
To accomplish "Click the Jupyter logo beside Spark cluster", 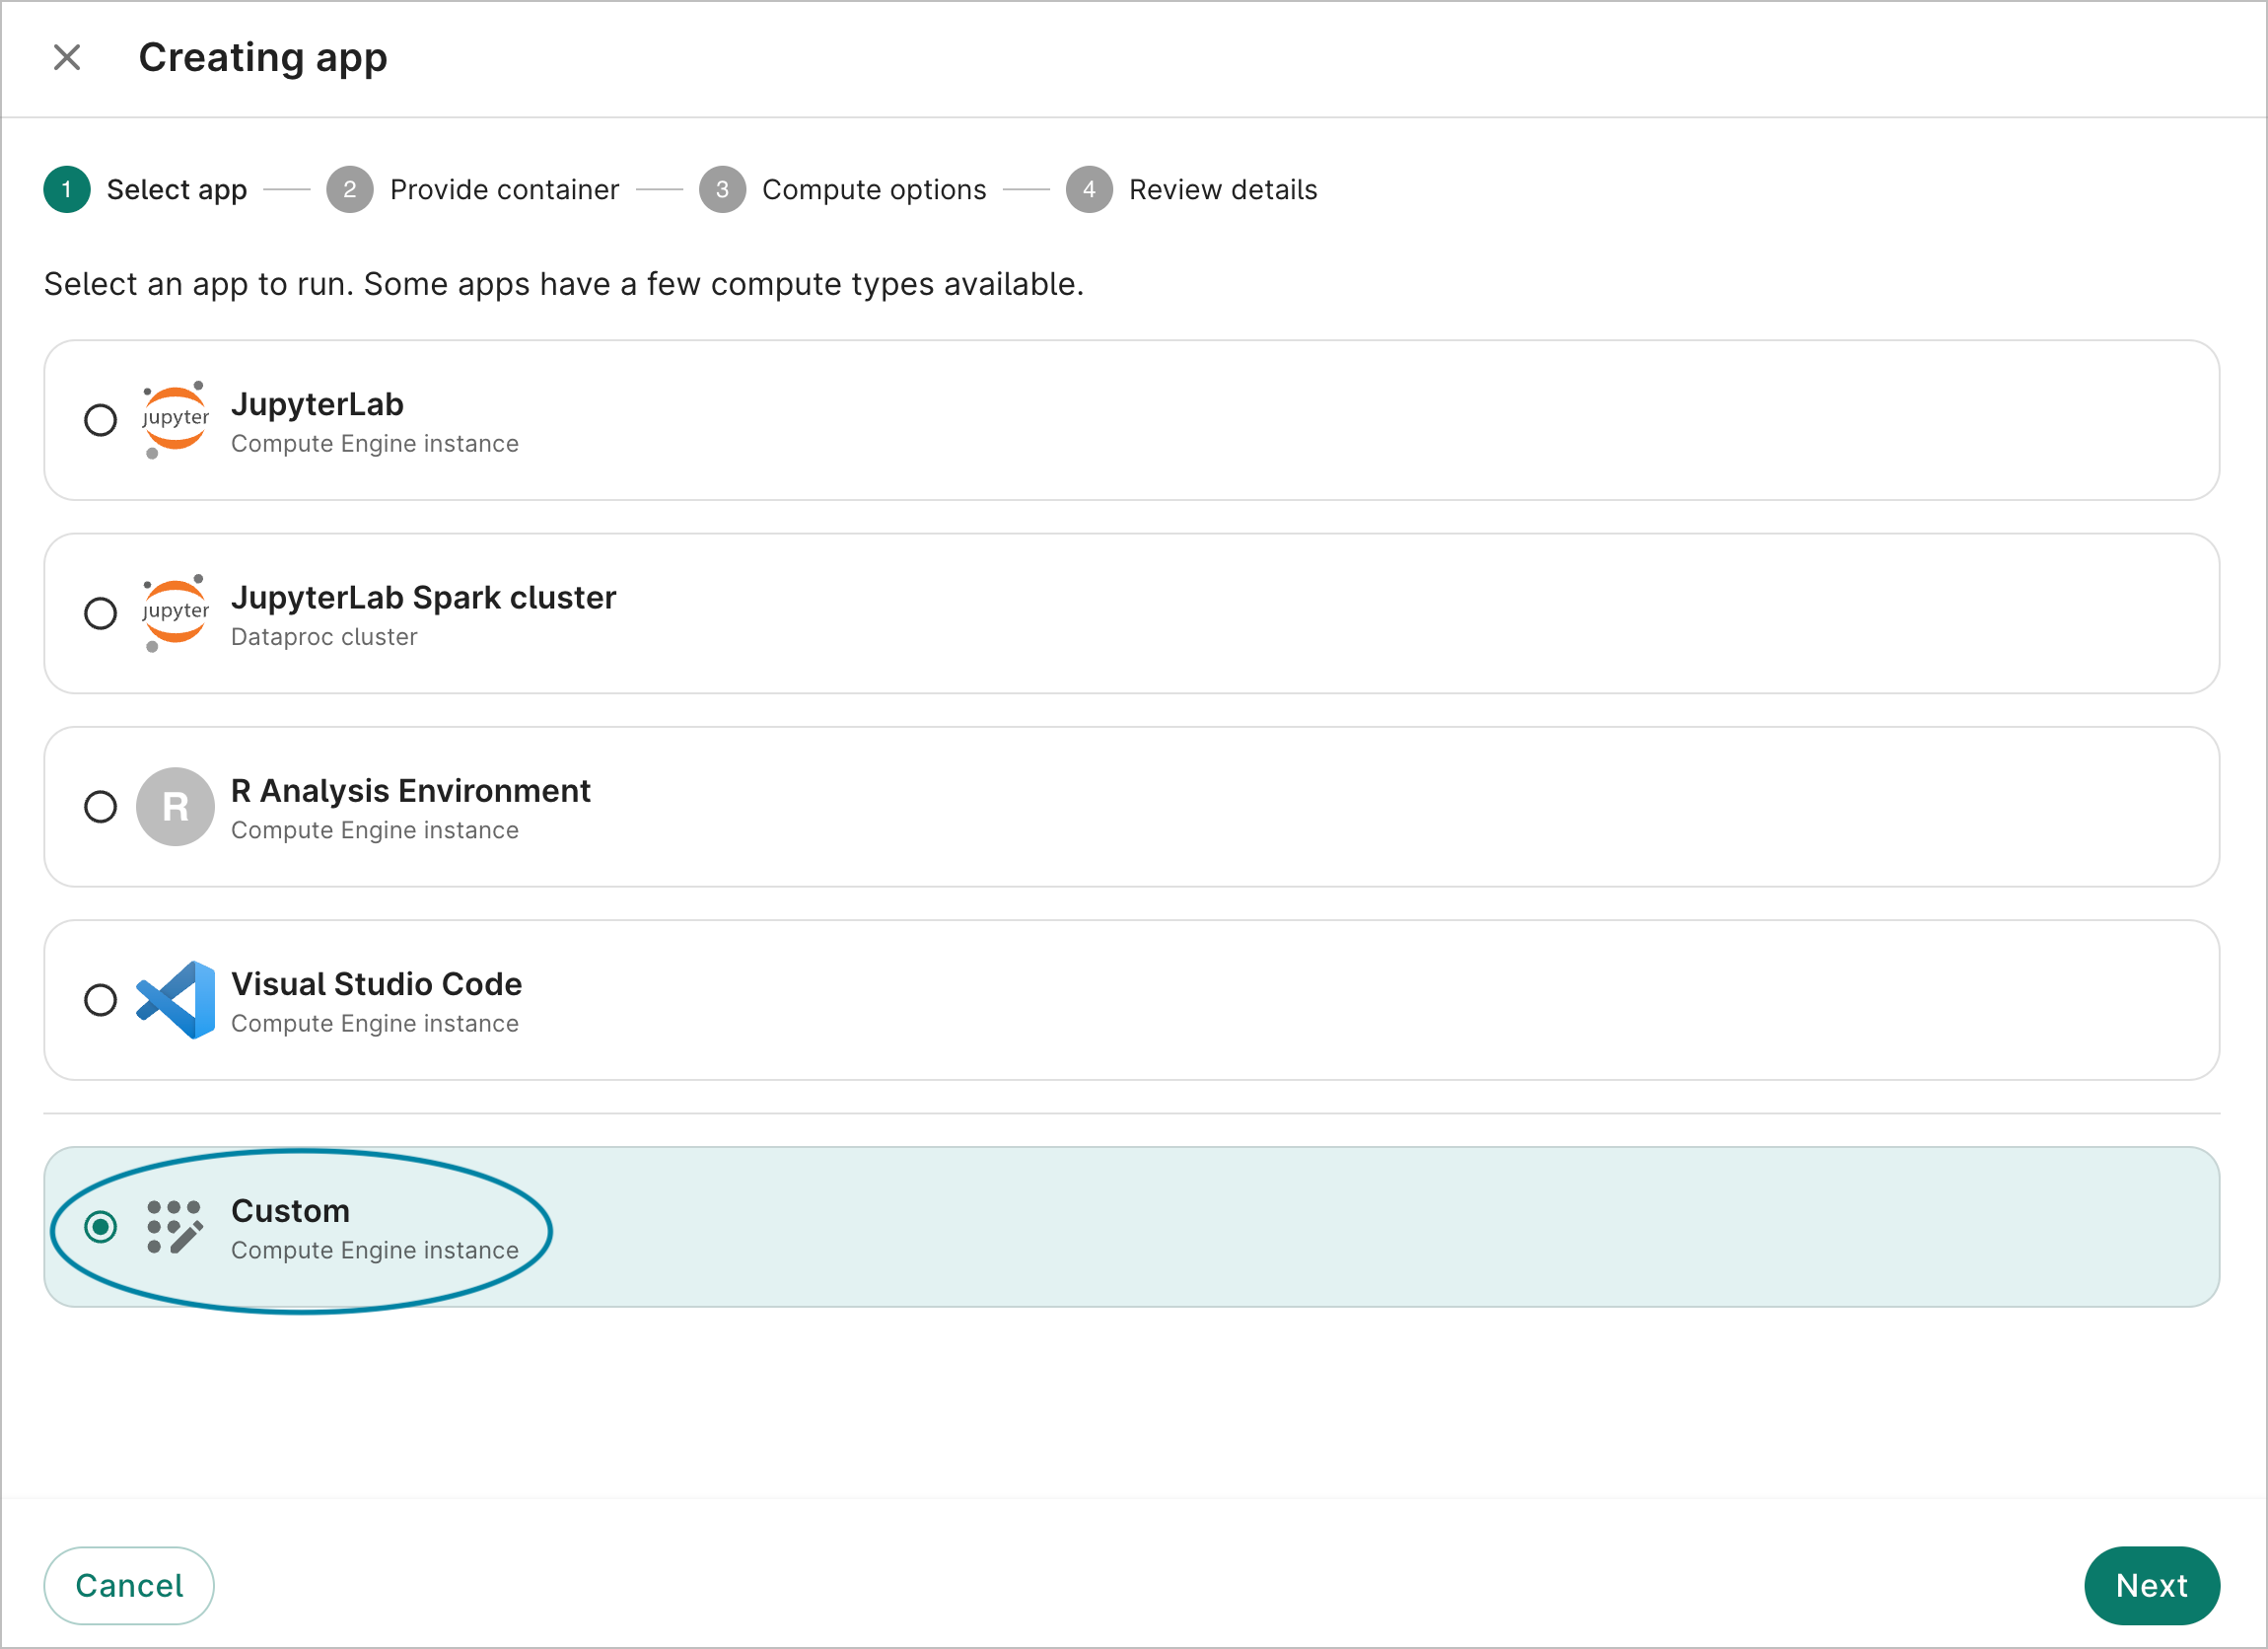I will 175,613.
